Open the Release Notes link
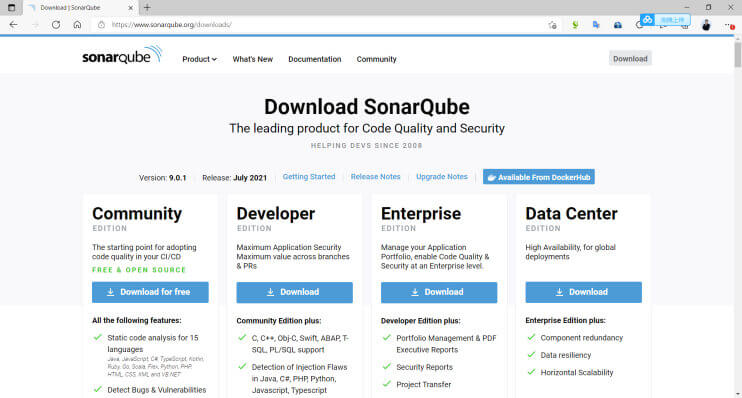This screenshot has height=398, width=742. (375, 177)
